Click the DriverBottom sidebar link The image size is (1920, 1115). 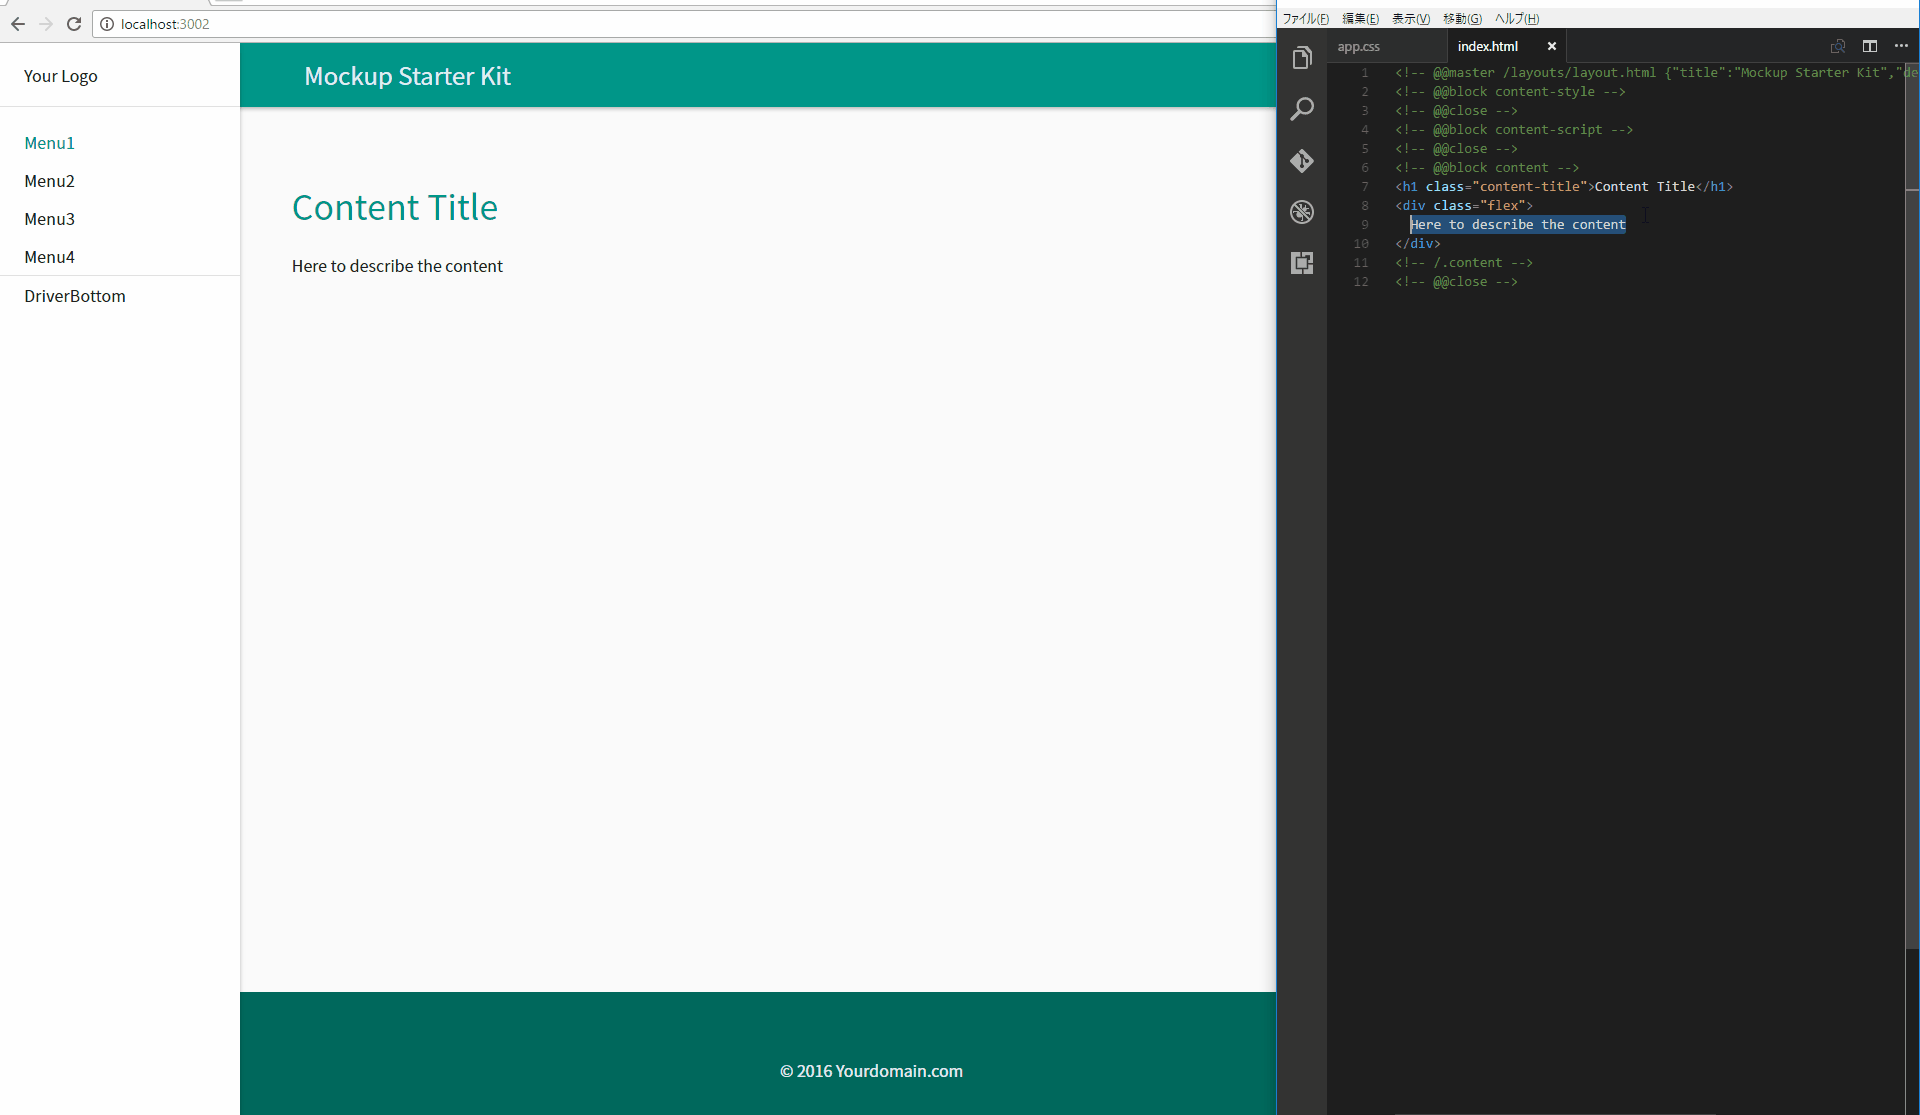point(75,296)
